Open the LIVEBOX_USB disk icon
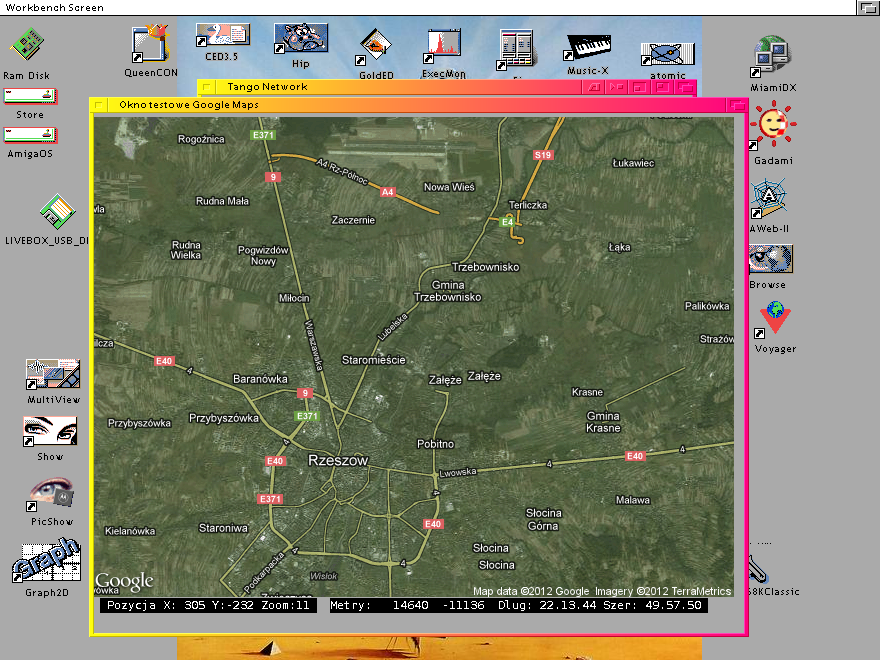 [57, 212]
